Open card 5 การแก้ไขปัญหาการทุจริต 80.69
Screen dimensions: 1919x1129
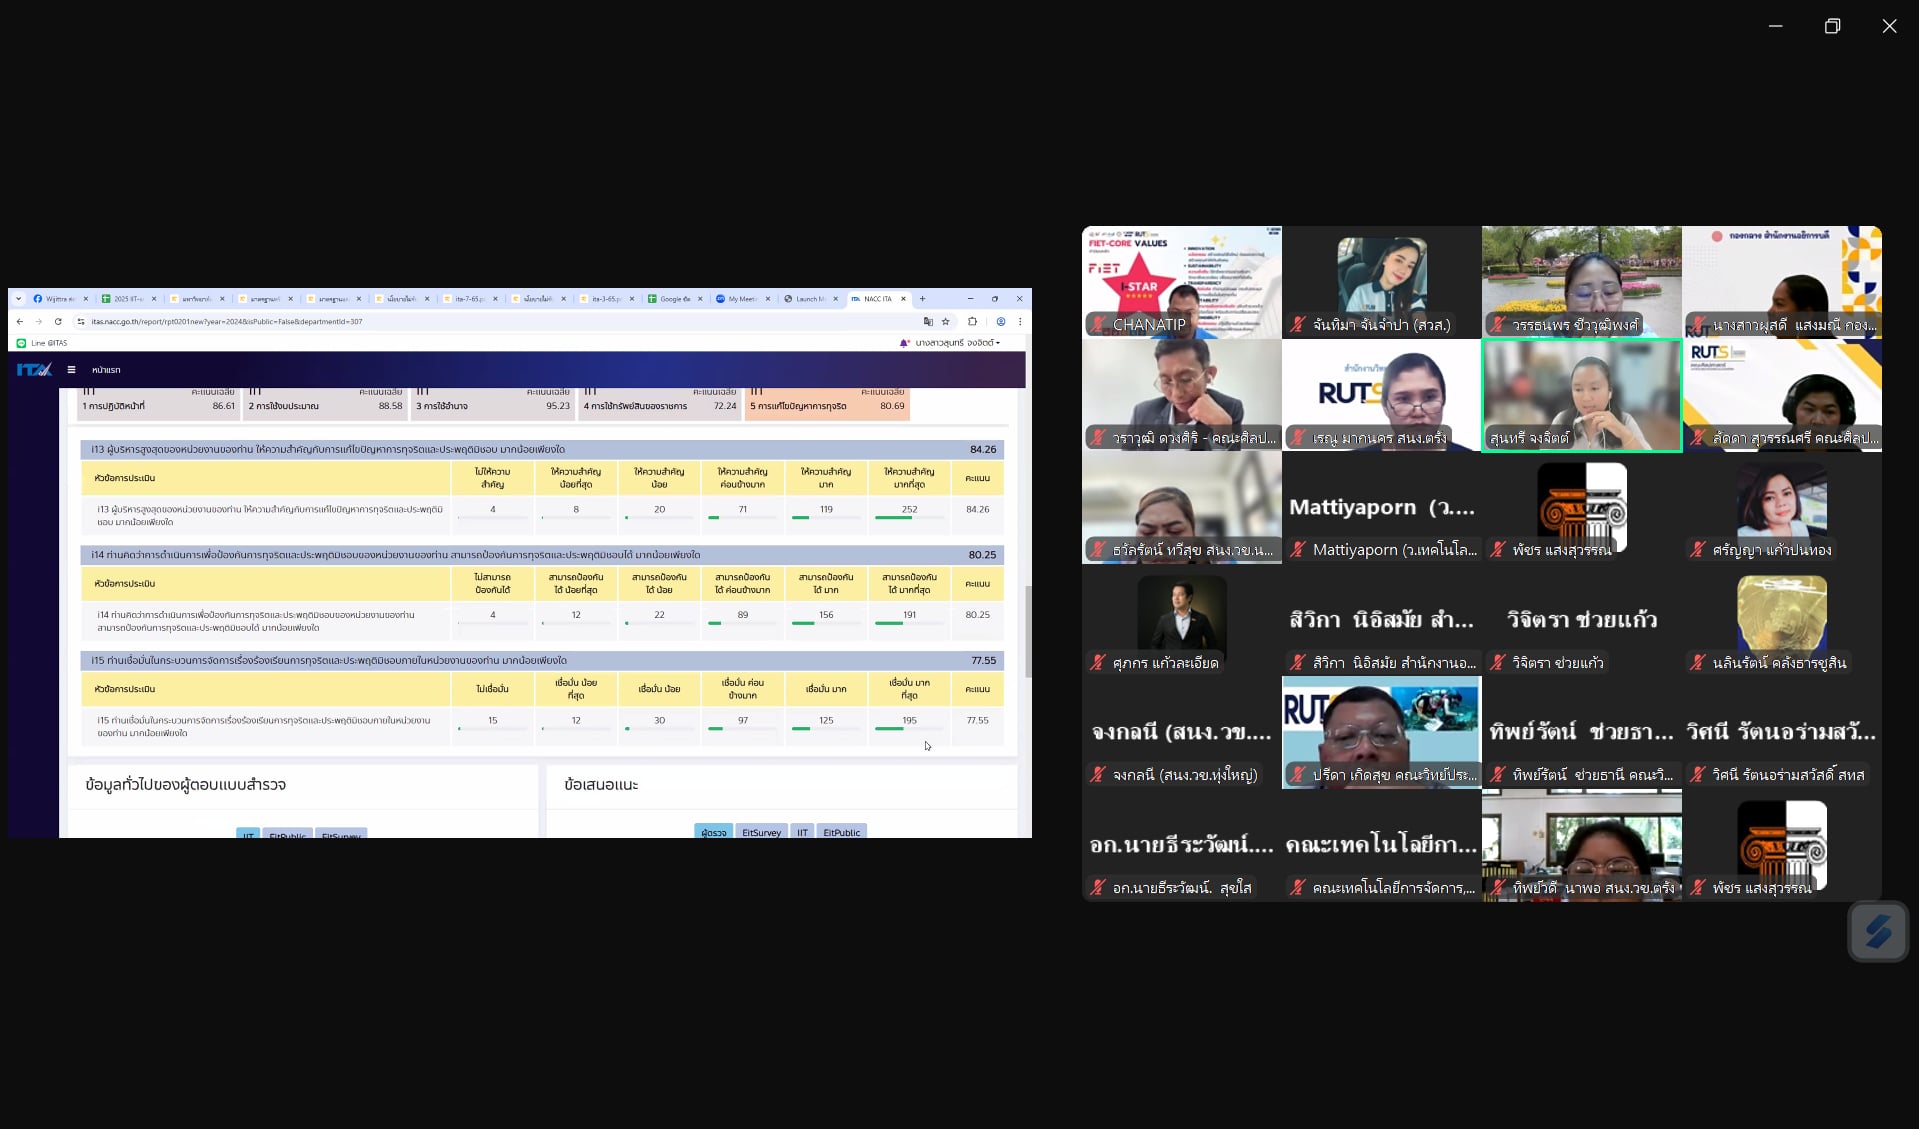point(827,404)
